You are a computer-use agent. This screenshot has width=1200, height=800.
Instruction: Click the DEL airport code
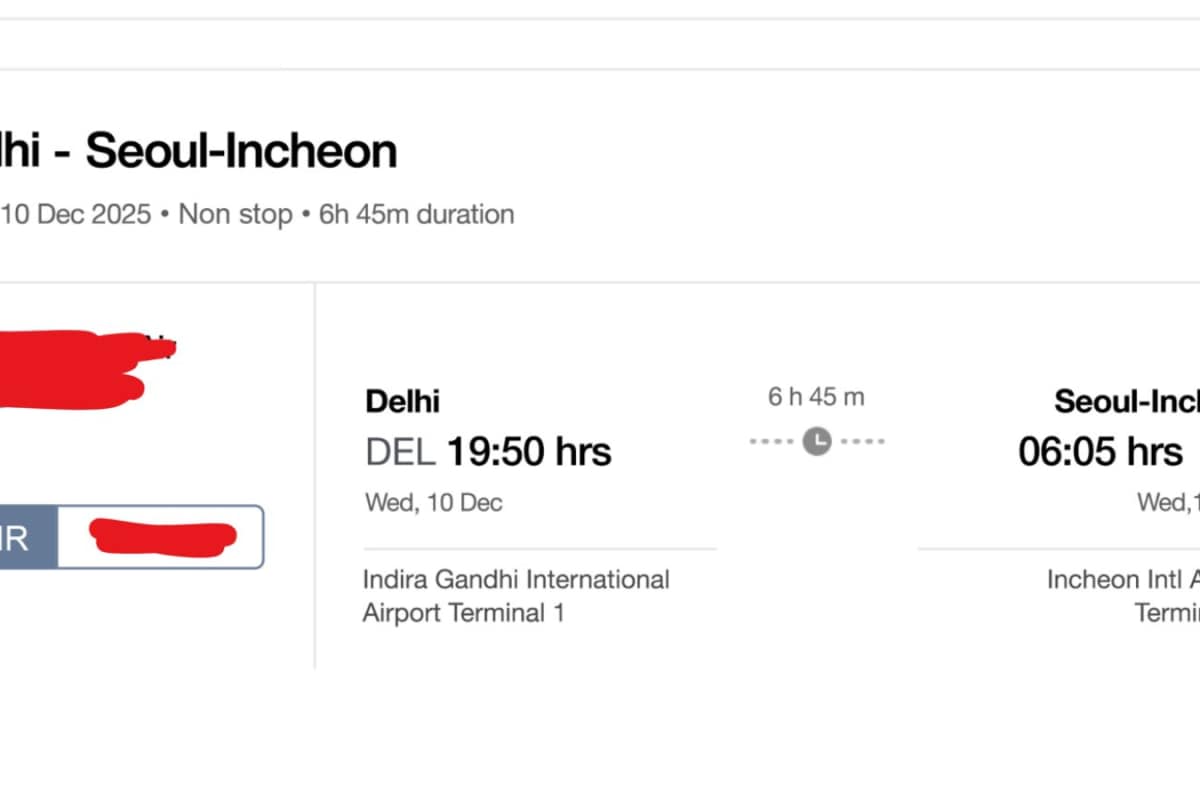tap(400, 453)
